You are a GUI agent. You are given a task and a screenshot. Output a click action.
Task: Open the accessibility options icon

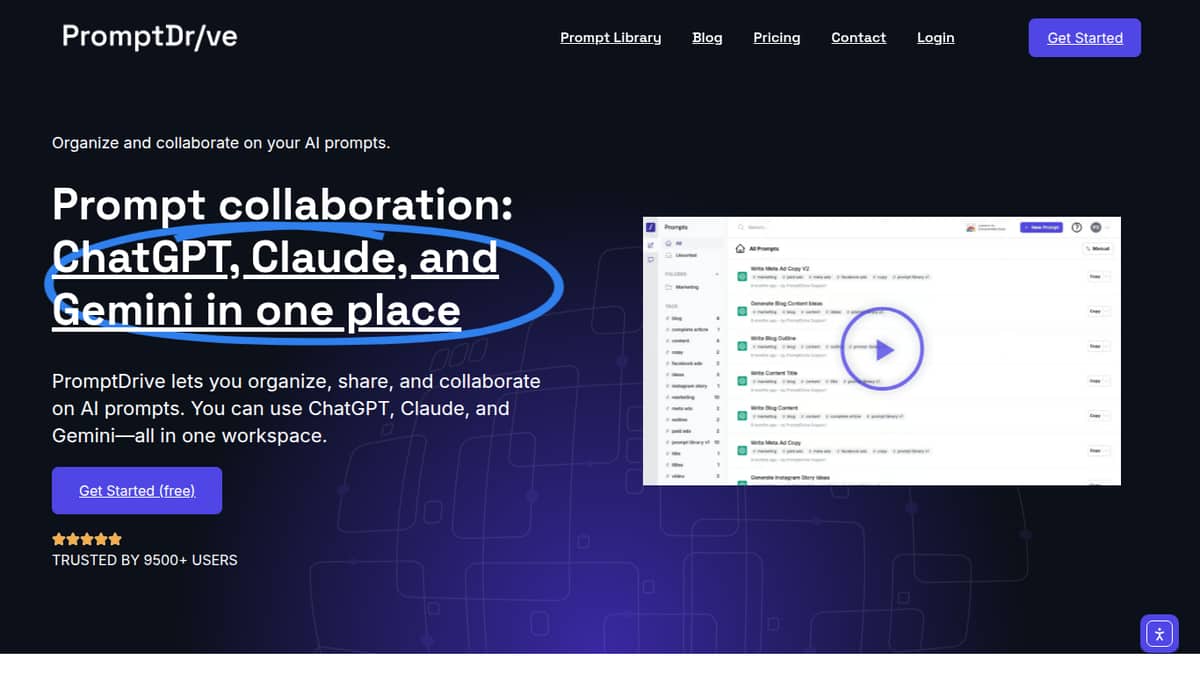(x=1160, y=633)
